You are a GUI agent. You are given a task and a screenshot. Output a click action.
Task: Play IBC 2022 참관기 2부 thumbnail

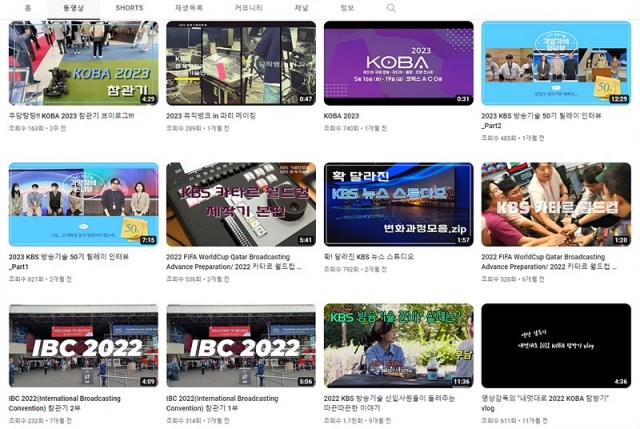coord(83,346)
